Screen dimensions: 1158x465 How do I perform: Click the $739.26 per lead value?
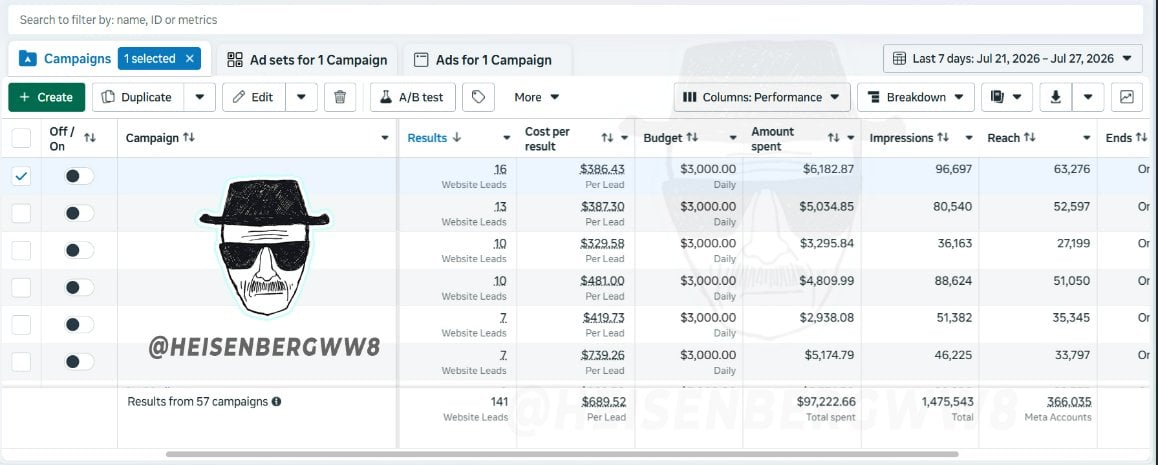(x=602, y=355)
